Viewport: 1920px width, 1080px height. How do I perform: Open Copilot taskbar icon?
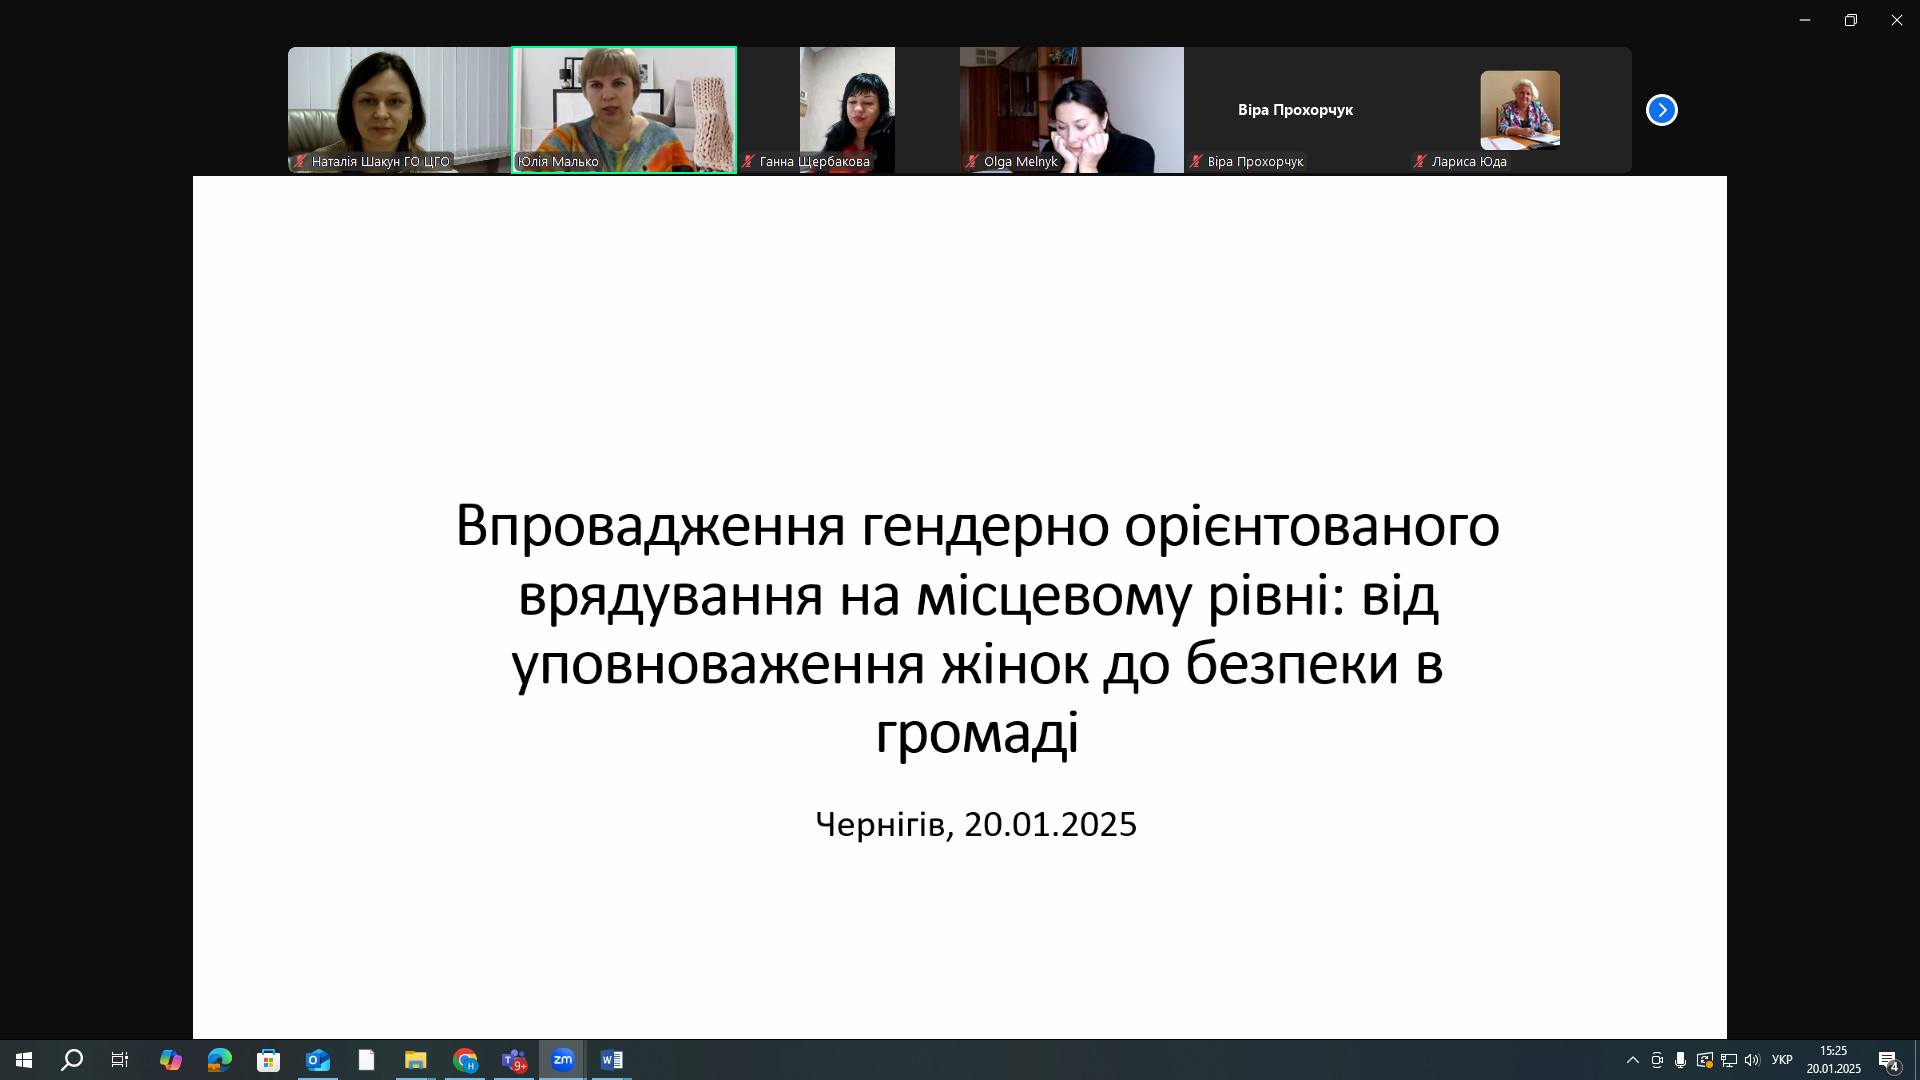pos(171,1060)
